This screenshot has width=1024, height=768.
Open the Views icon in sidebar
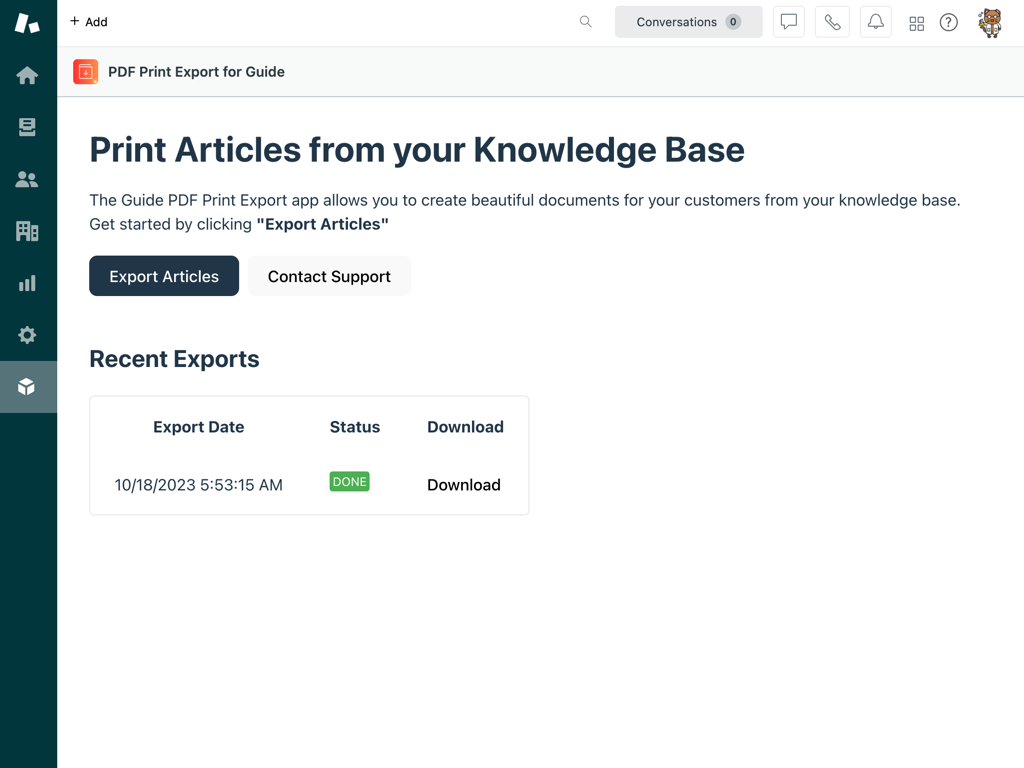[27, 127]
